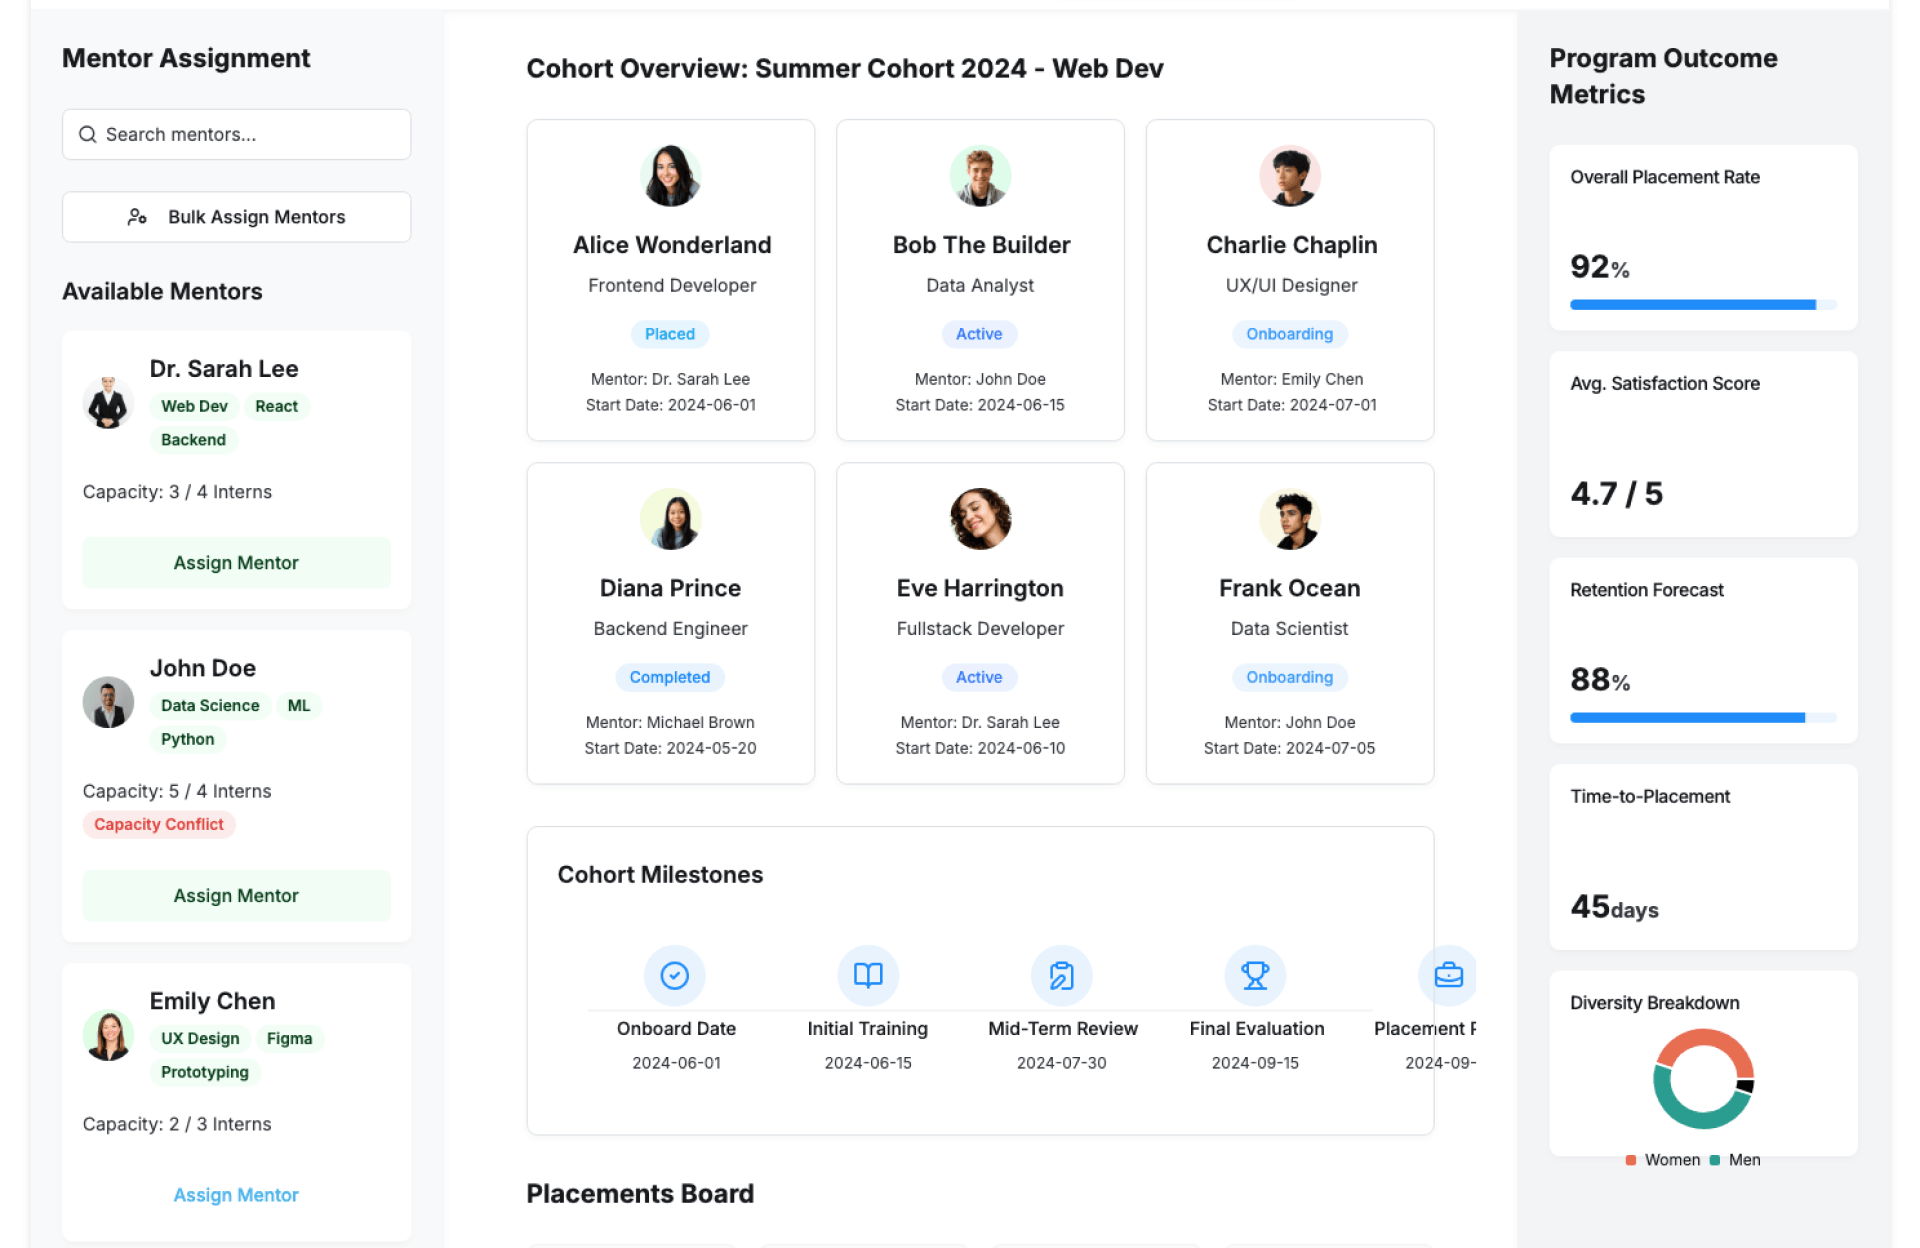Click the Capacity Conflict warning badge
This screenshot has width=1920, height=1248.
pos(159,824)
